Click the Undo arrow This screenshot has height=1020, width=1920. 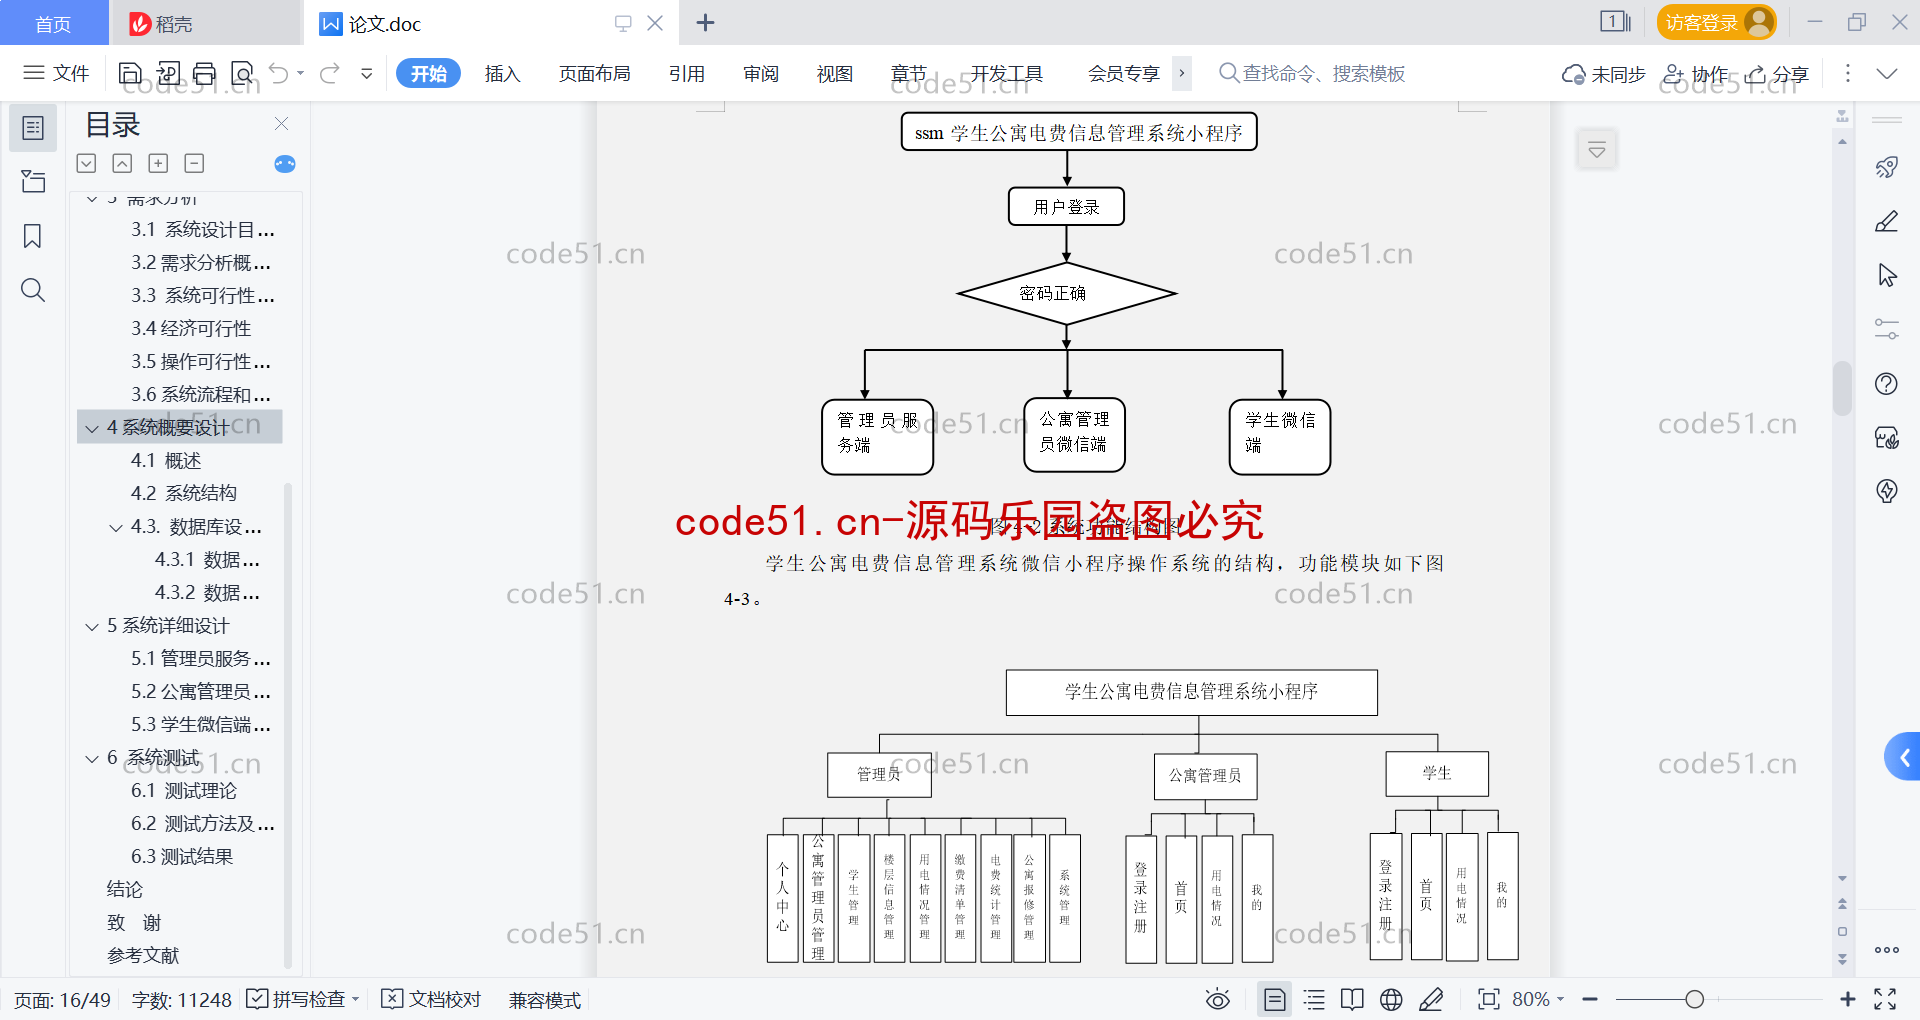[279, 73]
